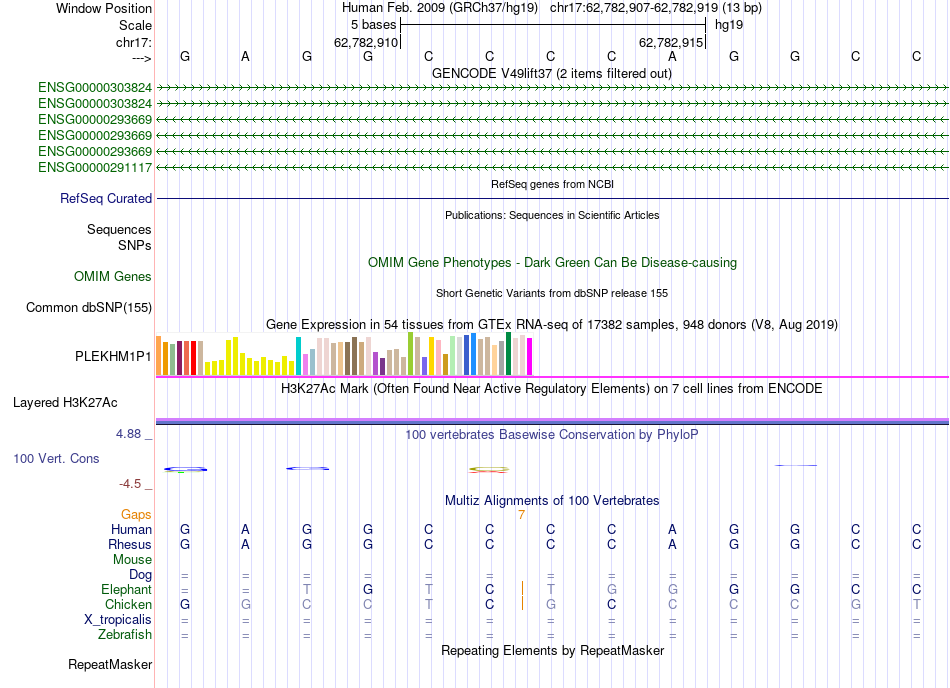The height and width of the screenshot is (688, 950).
Task: Open RefSeq genes from NCBI title
Action: tap(552, 184)
